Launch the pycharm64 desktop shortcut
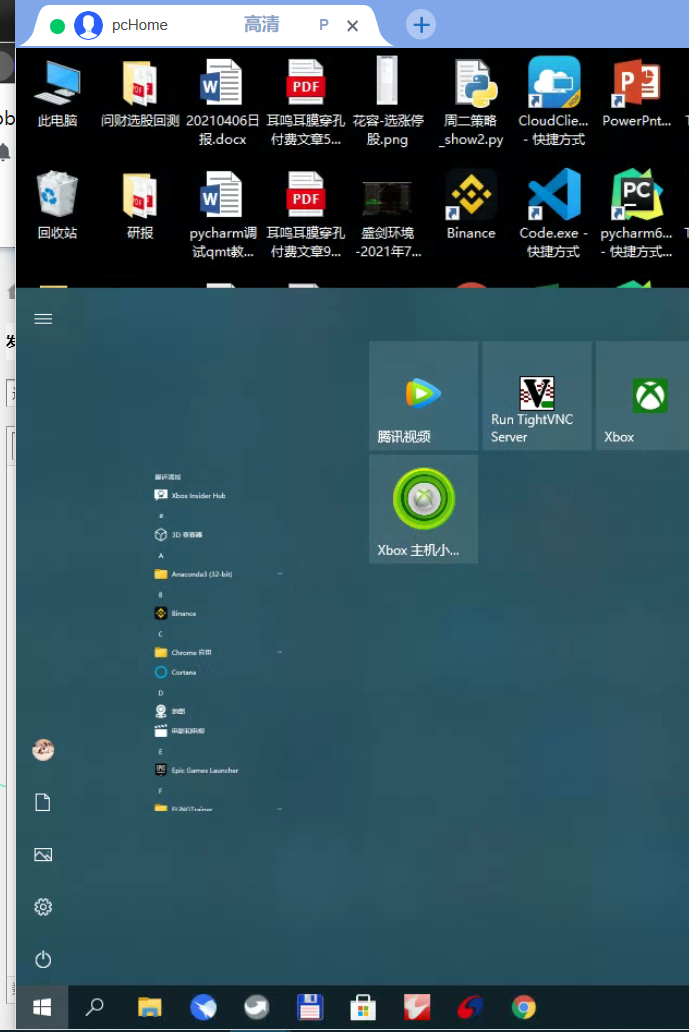Image resolution: width=689 pixels, height=1032 pixels. (636, 214)
